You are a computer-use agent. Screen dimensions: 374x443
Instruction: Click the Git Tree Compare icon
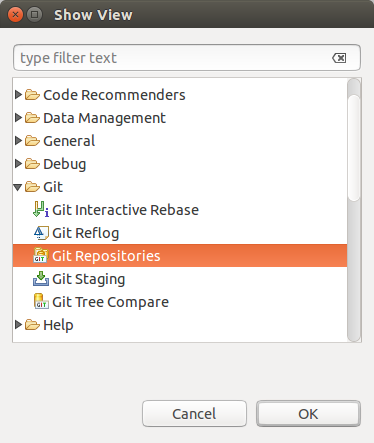41,301
